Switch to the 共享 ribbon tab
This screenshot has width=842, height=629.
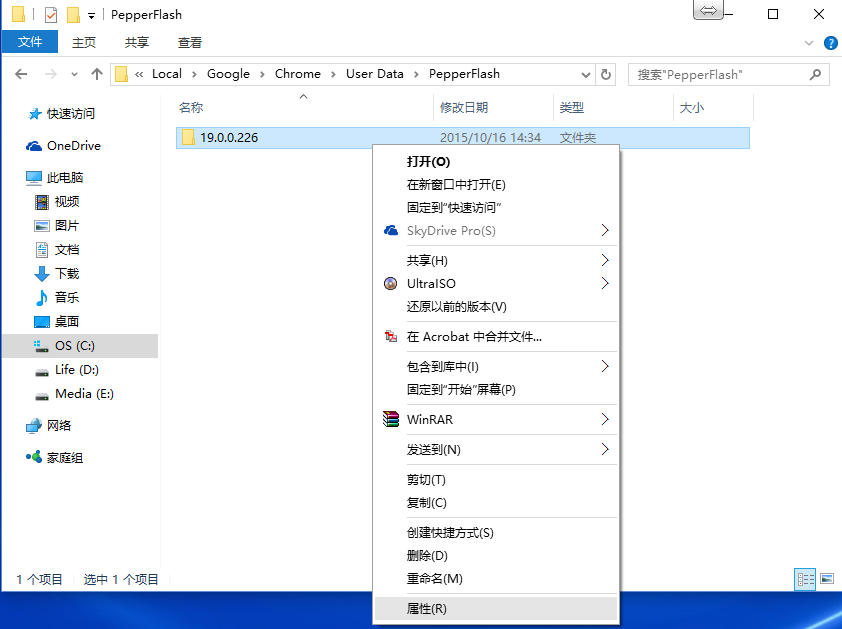[136, 42]
